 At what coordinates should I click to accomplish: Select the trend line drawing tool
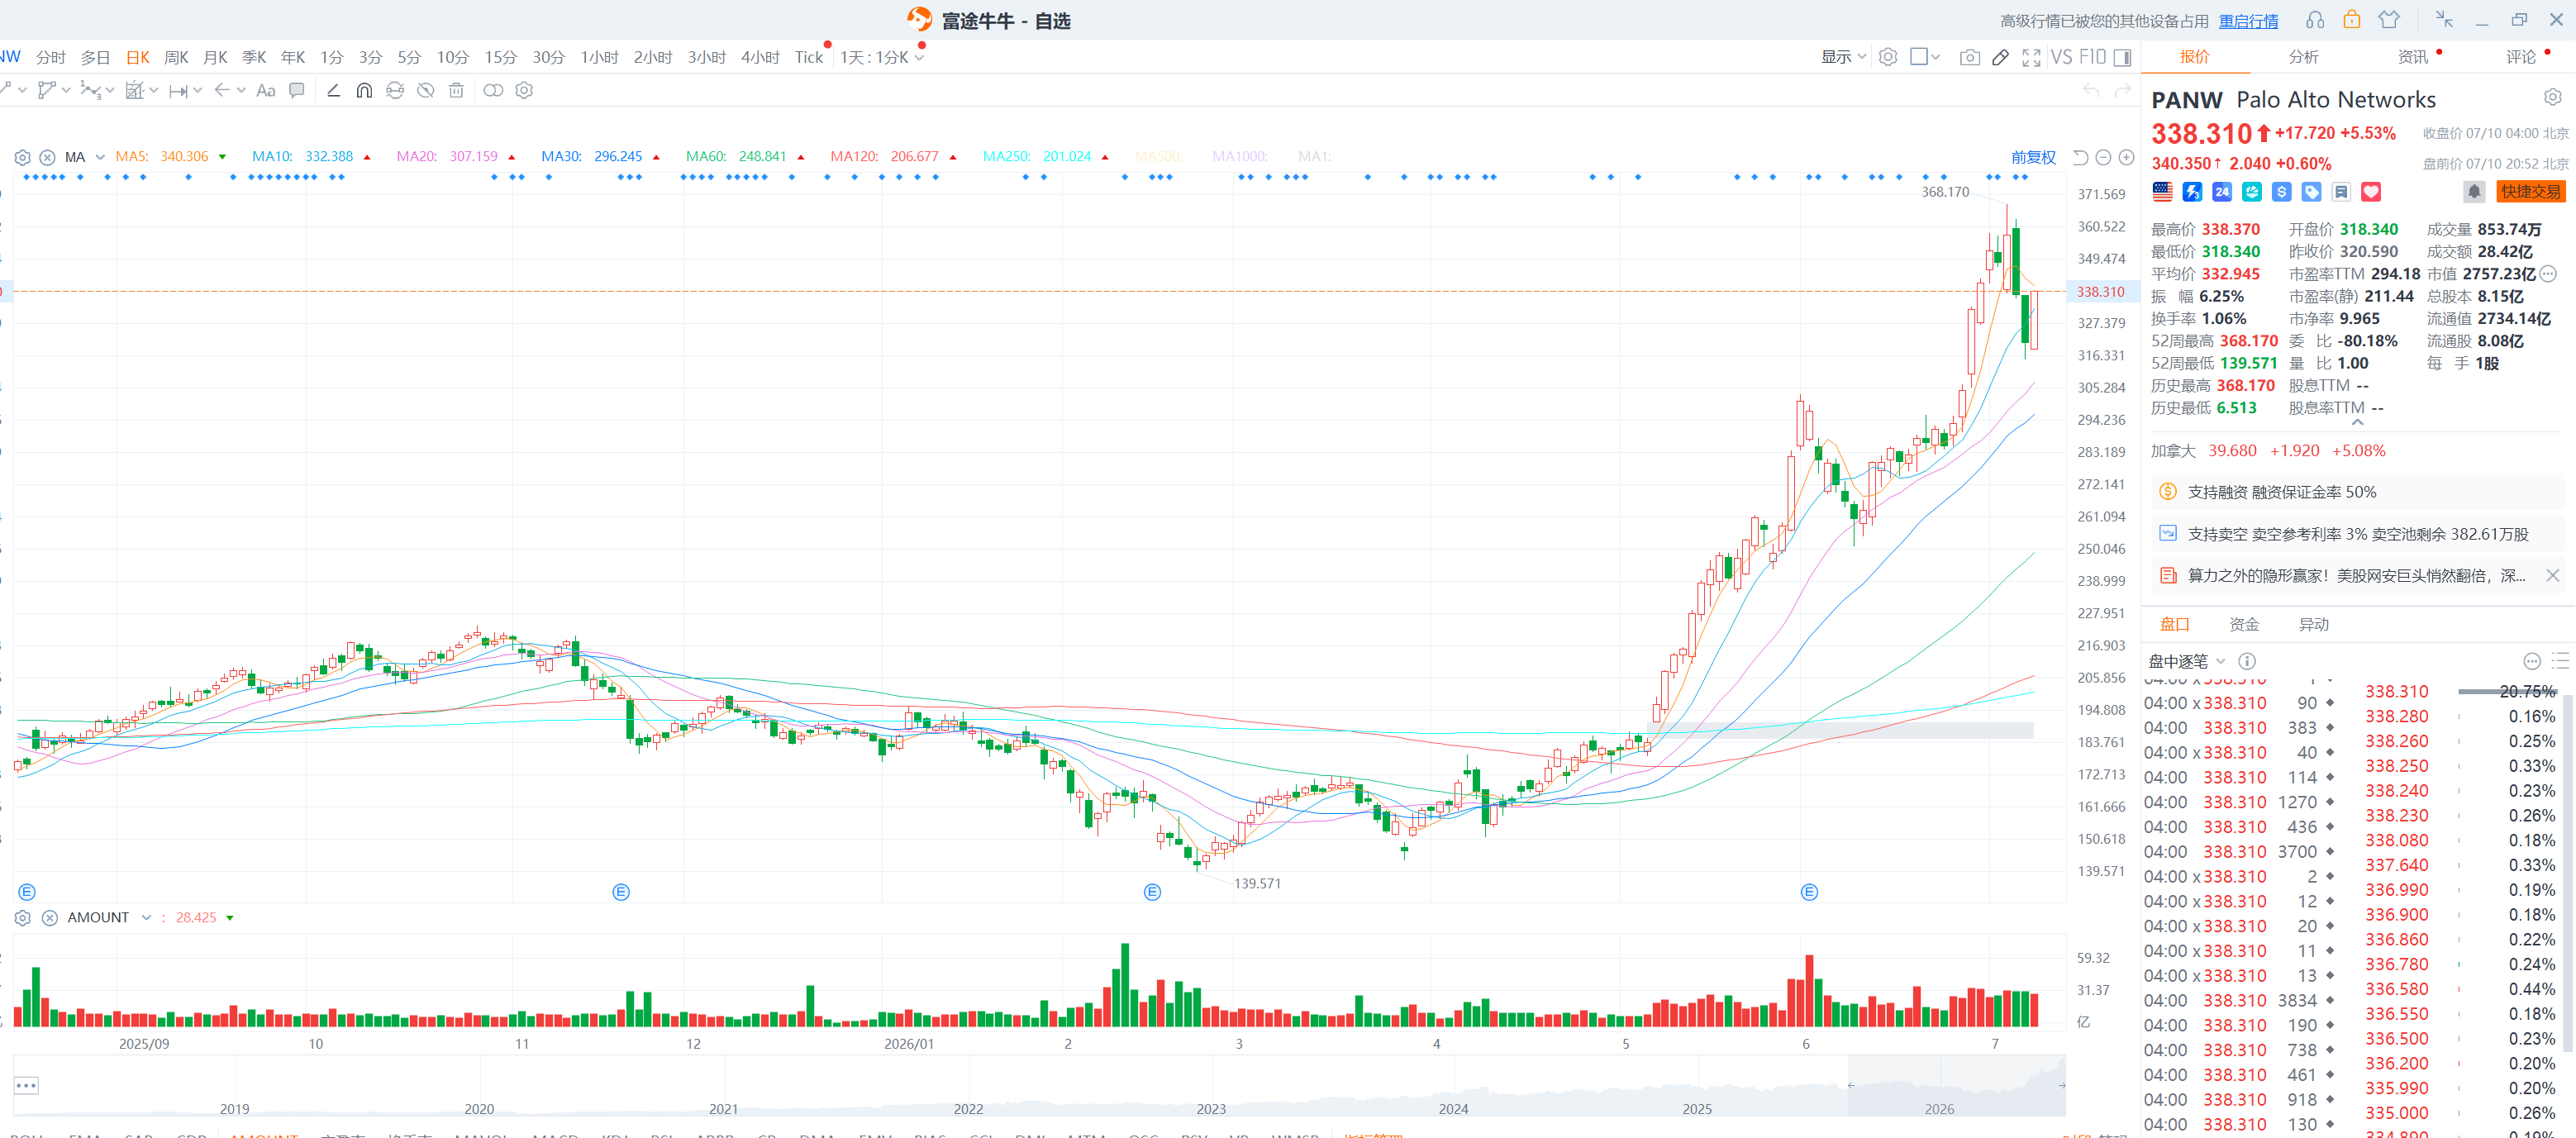(x=334, y=90)
